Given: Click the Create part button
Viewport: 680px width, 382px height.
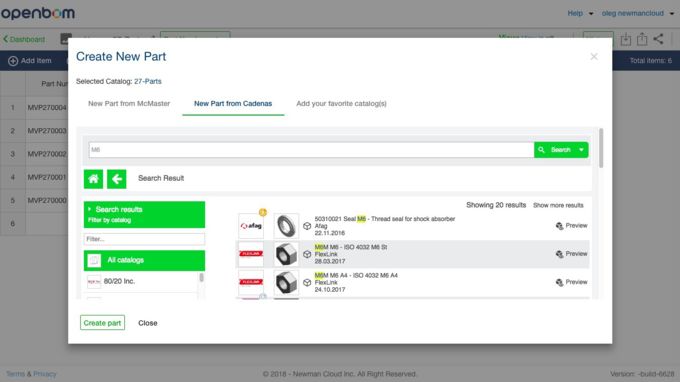Looking at the screenshot, I should (102, 323).
